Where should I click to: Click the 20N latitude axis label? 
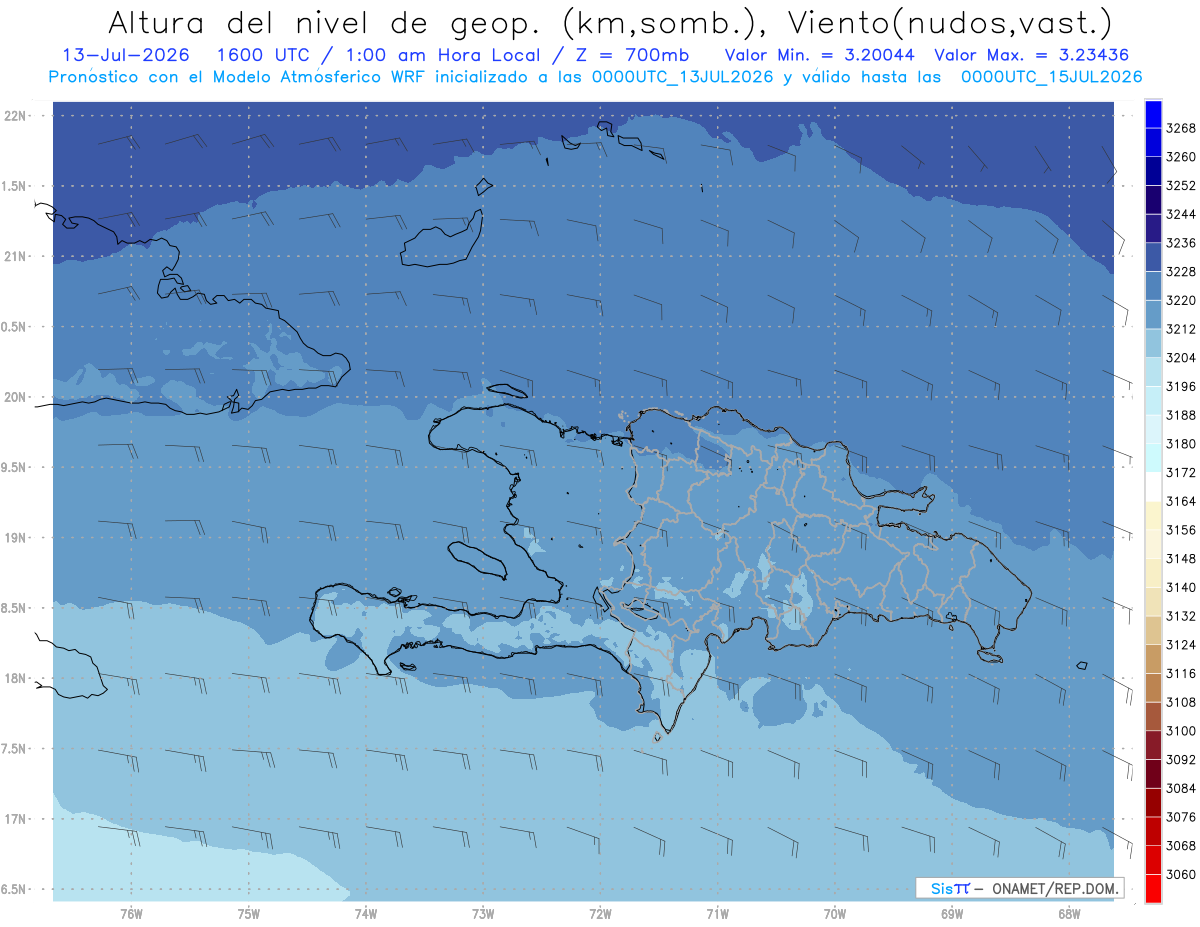15,397
